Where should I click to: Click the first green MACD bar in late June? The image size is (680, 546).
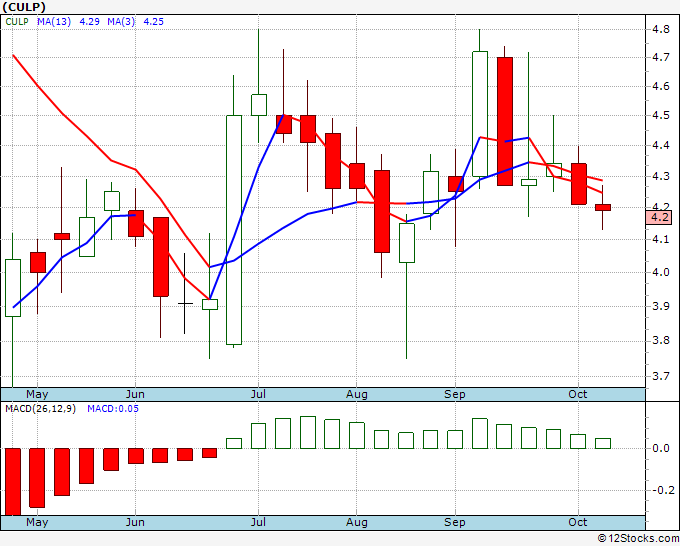tap(234, 443)
